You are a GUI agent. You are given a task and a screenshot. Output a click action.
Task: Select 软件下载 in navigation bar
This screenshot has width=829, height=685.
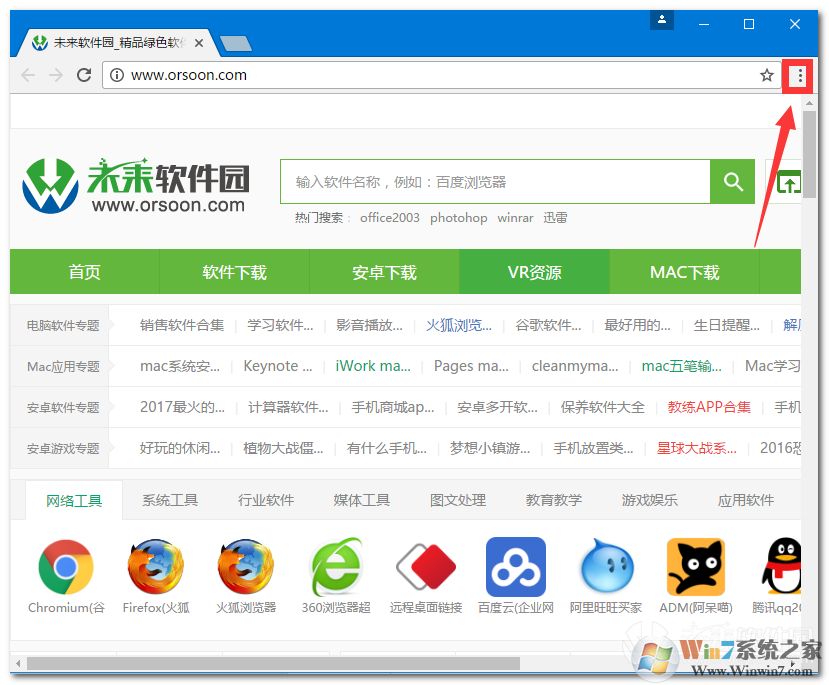(x=234, y=272)
